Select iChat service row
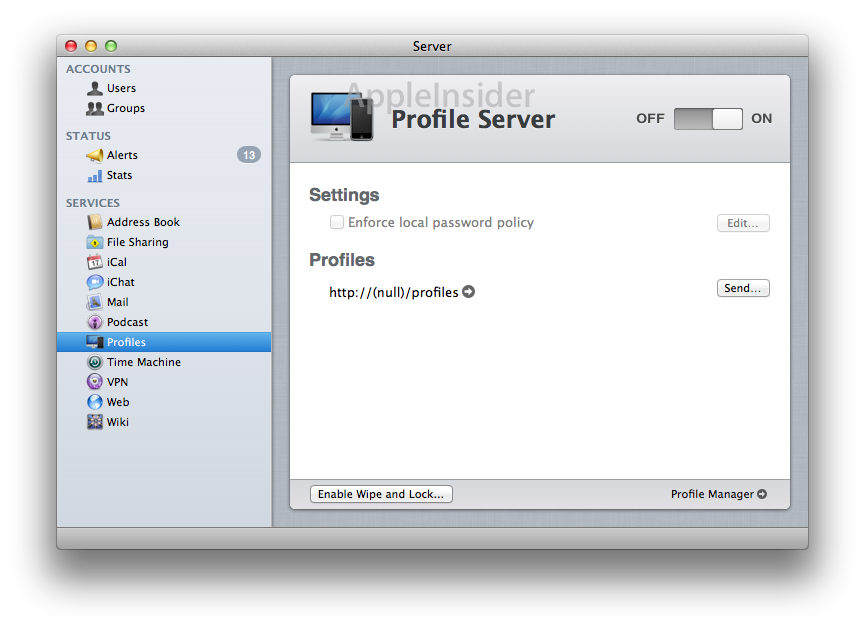The height and width of the screenshot is (628, 865). pos(164,282)
